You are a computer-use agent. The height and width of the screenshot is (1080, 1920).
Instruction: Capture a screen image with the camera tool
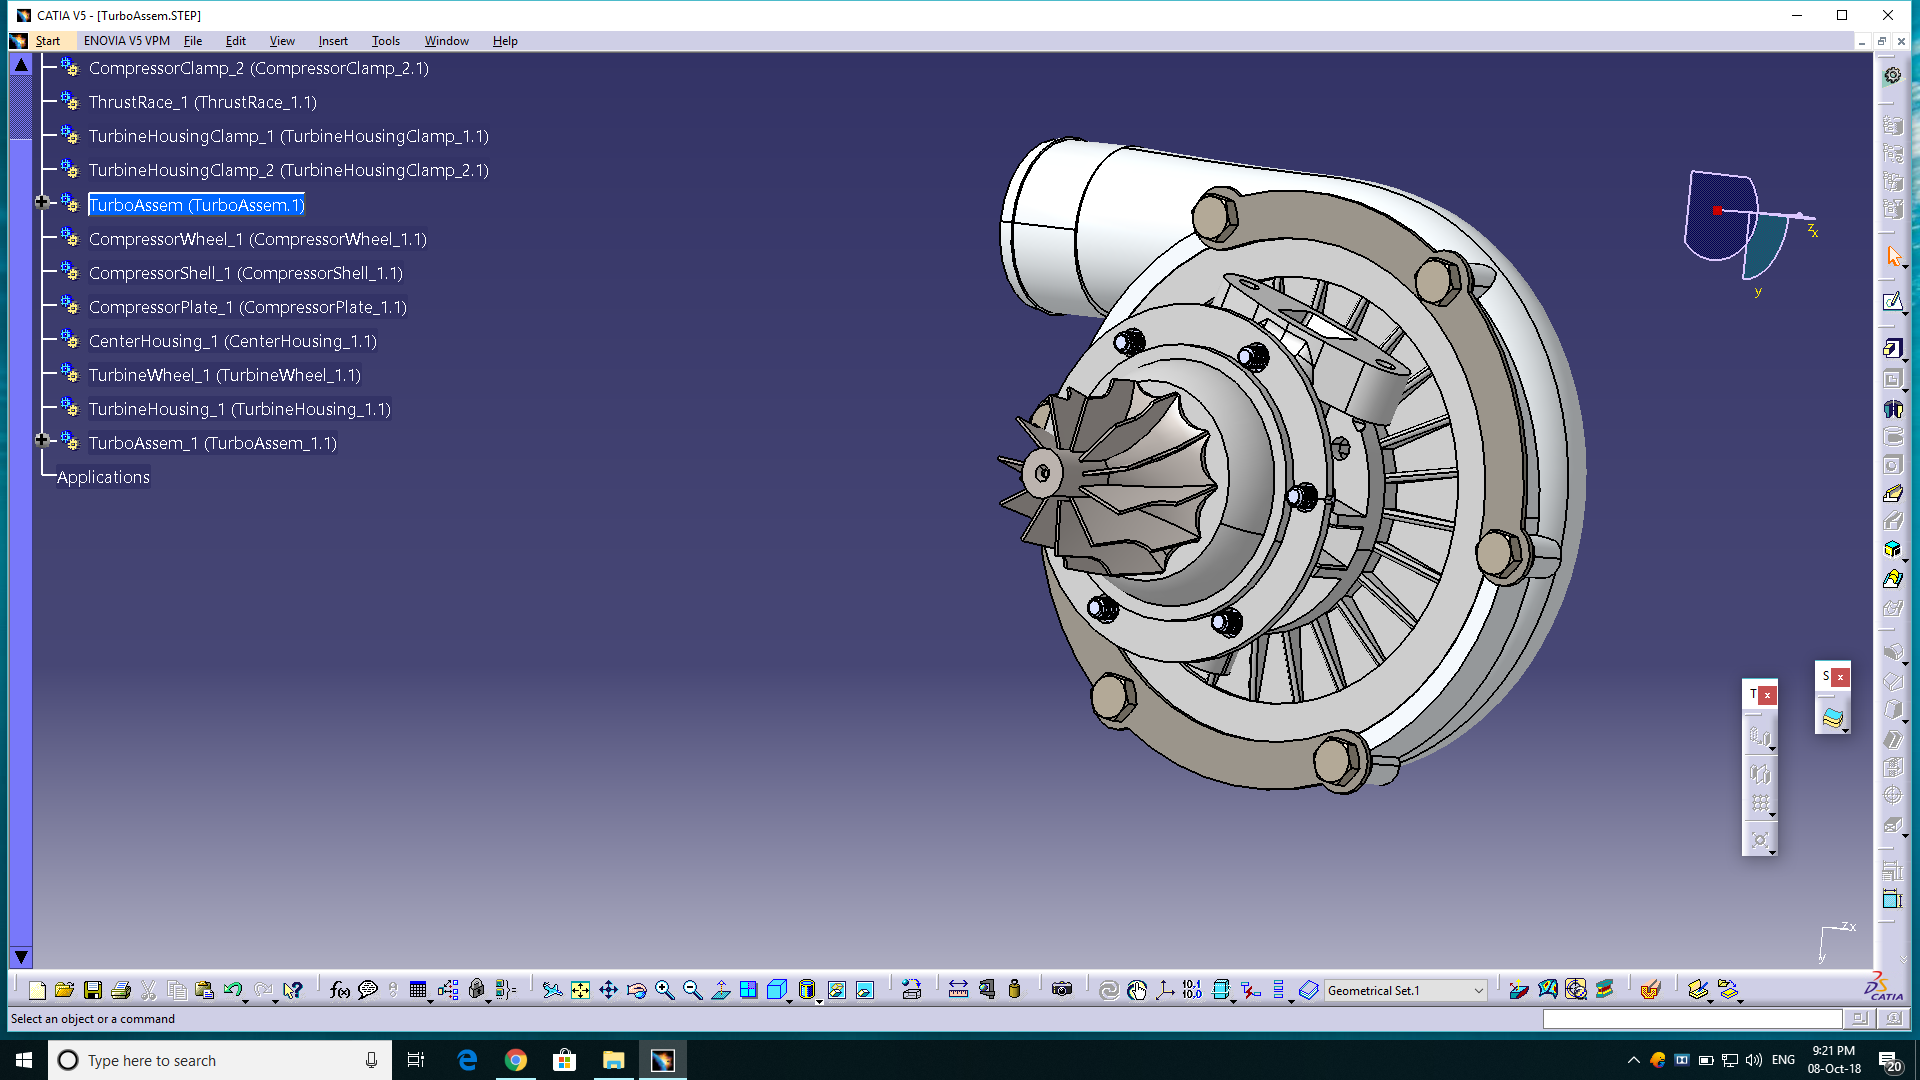[x=1062, y=990]
